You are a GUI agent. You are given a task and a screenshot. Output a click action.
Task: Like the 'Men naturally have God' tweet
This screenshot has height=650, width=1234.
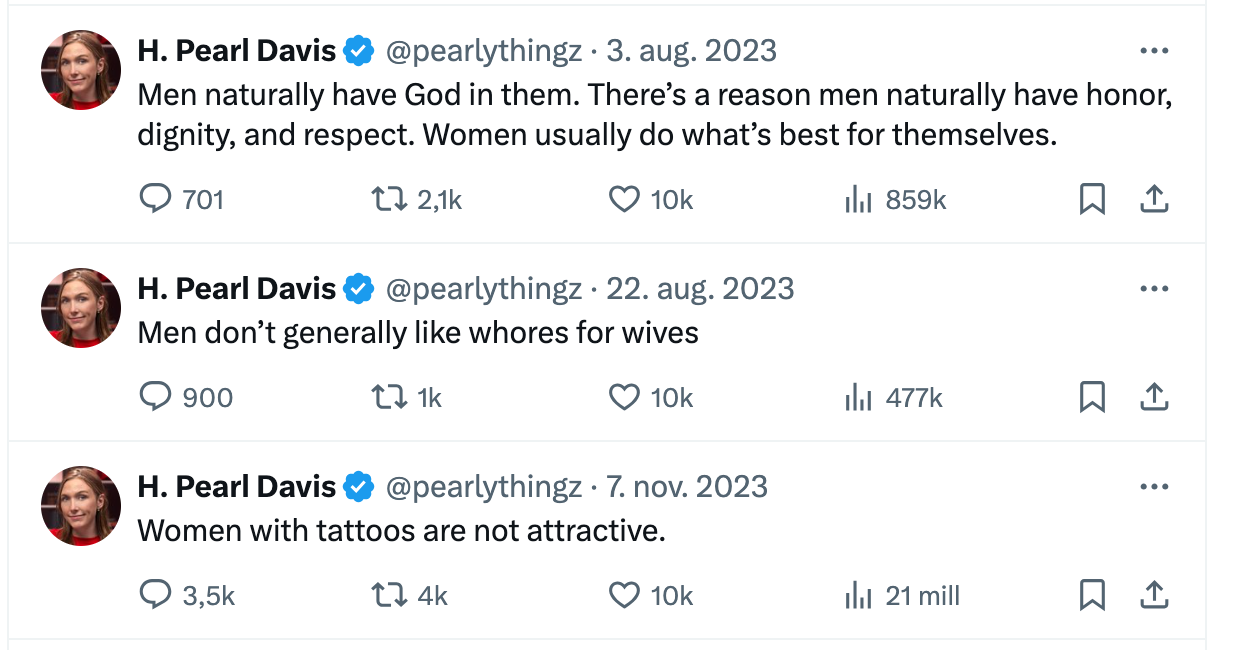click(x=650, y=200)
